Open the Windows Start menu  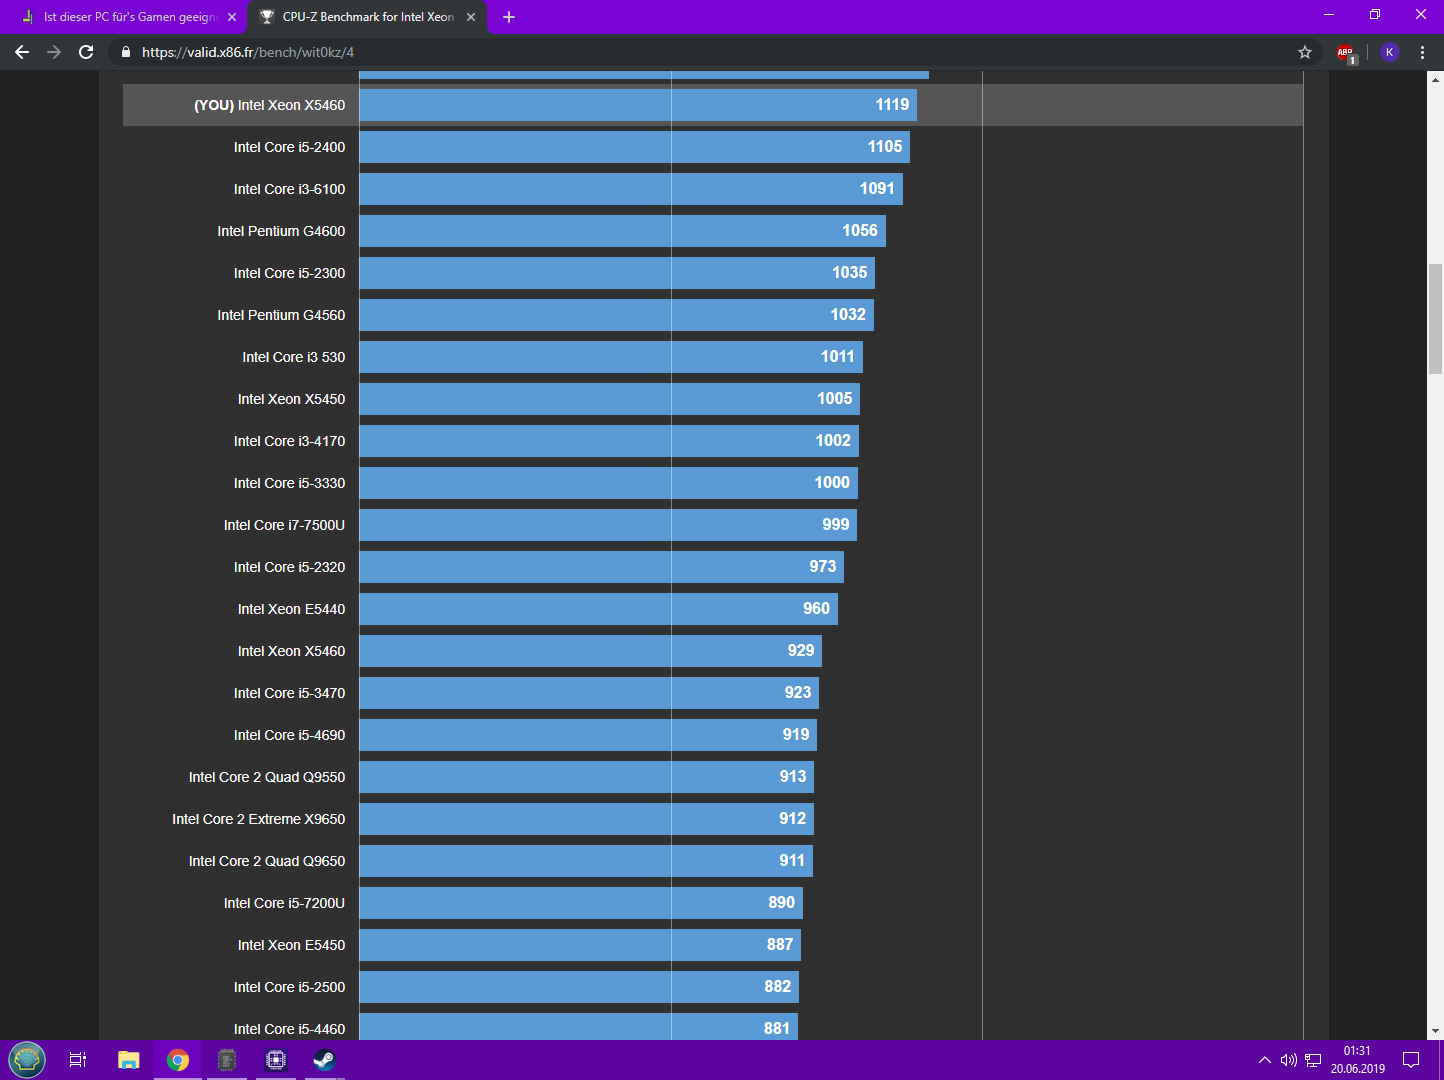coord(27,1060)
